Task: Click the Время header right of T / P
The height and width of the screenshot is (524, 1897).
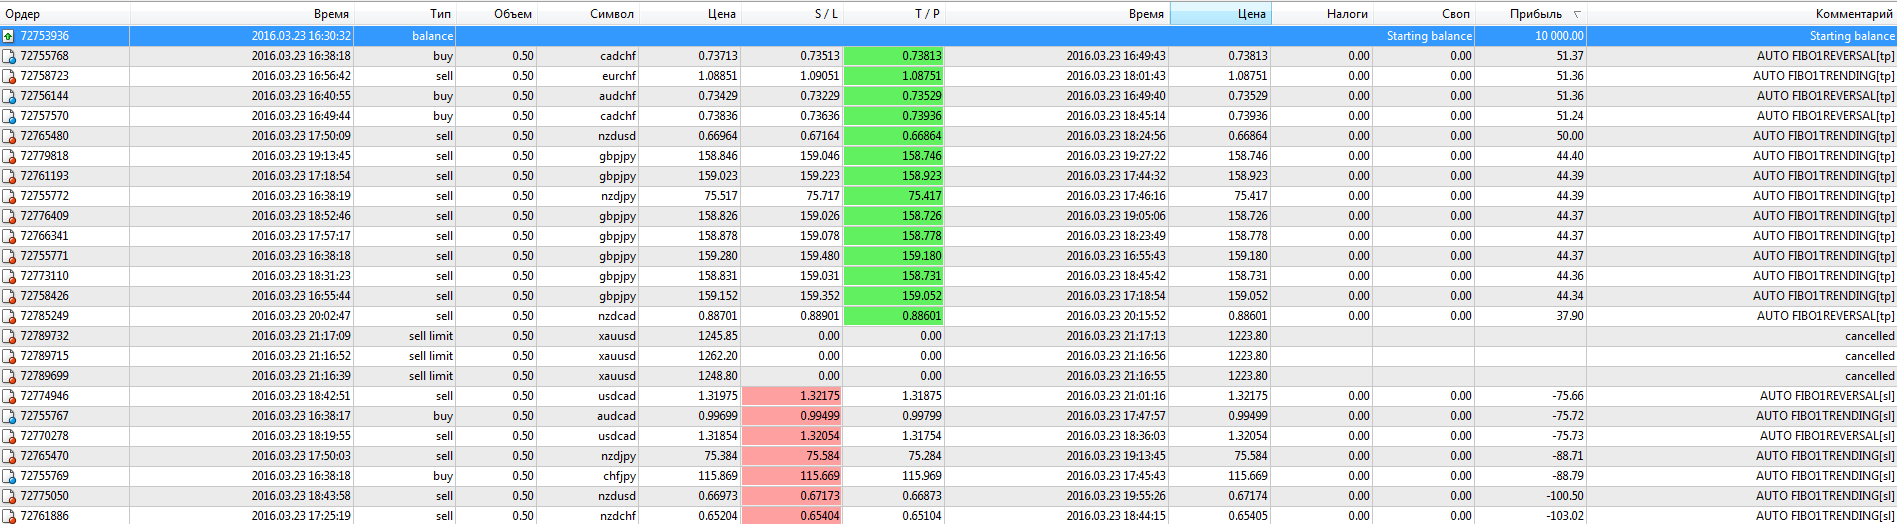Action: click(1057, 14)
